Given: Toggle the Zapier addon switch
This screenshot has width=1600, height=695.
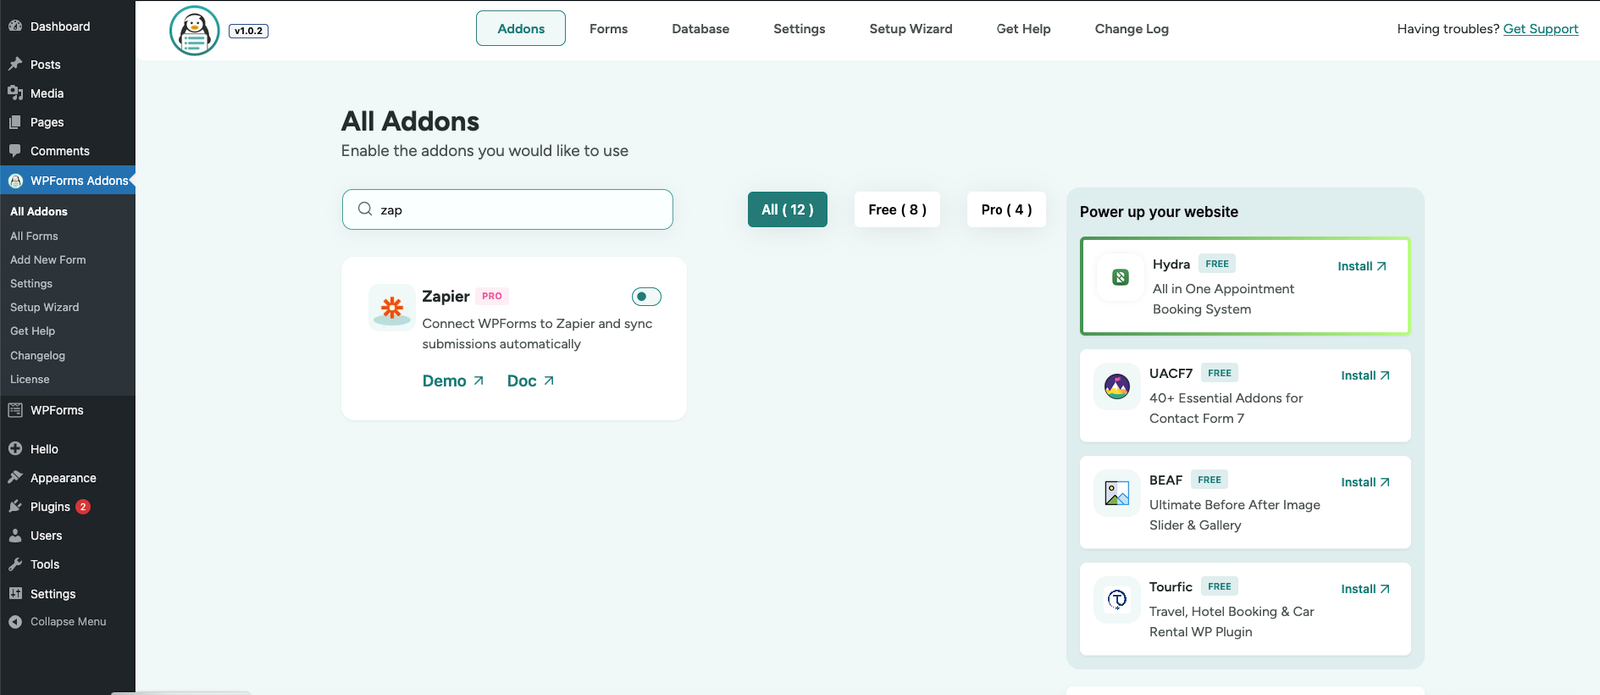Looking at the screenshot, I should (x=646, y=296).
